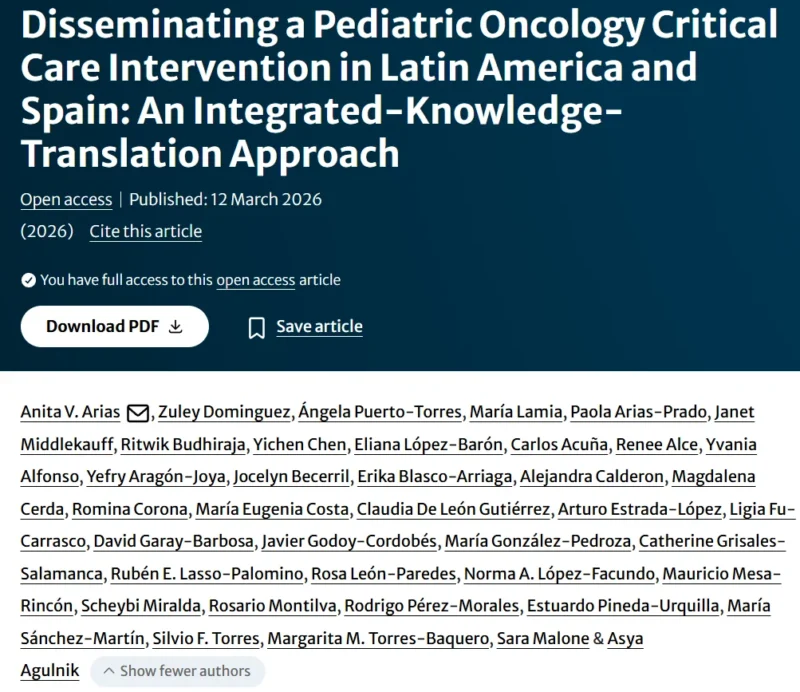
Task: Click the Save article link
Action: click(x=319, y=327)
